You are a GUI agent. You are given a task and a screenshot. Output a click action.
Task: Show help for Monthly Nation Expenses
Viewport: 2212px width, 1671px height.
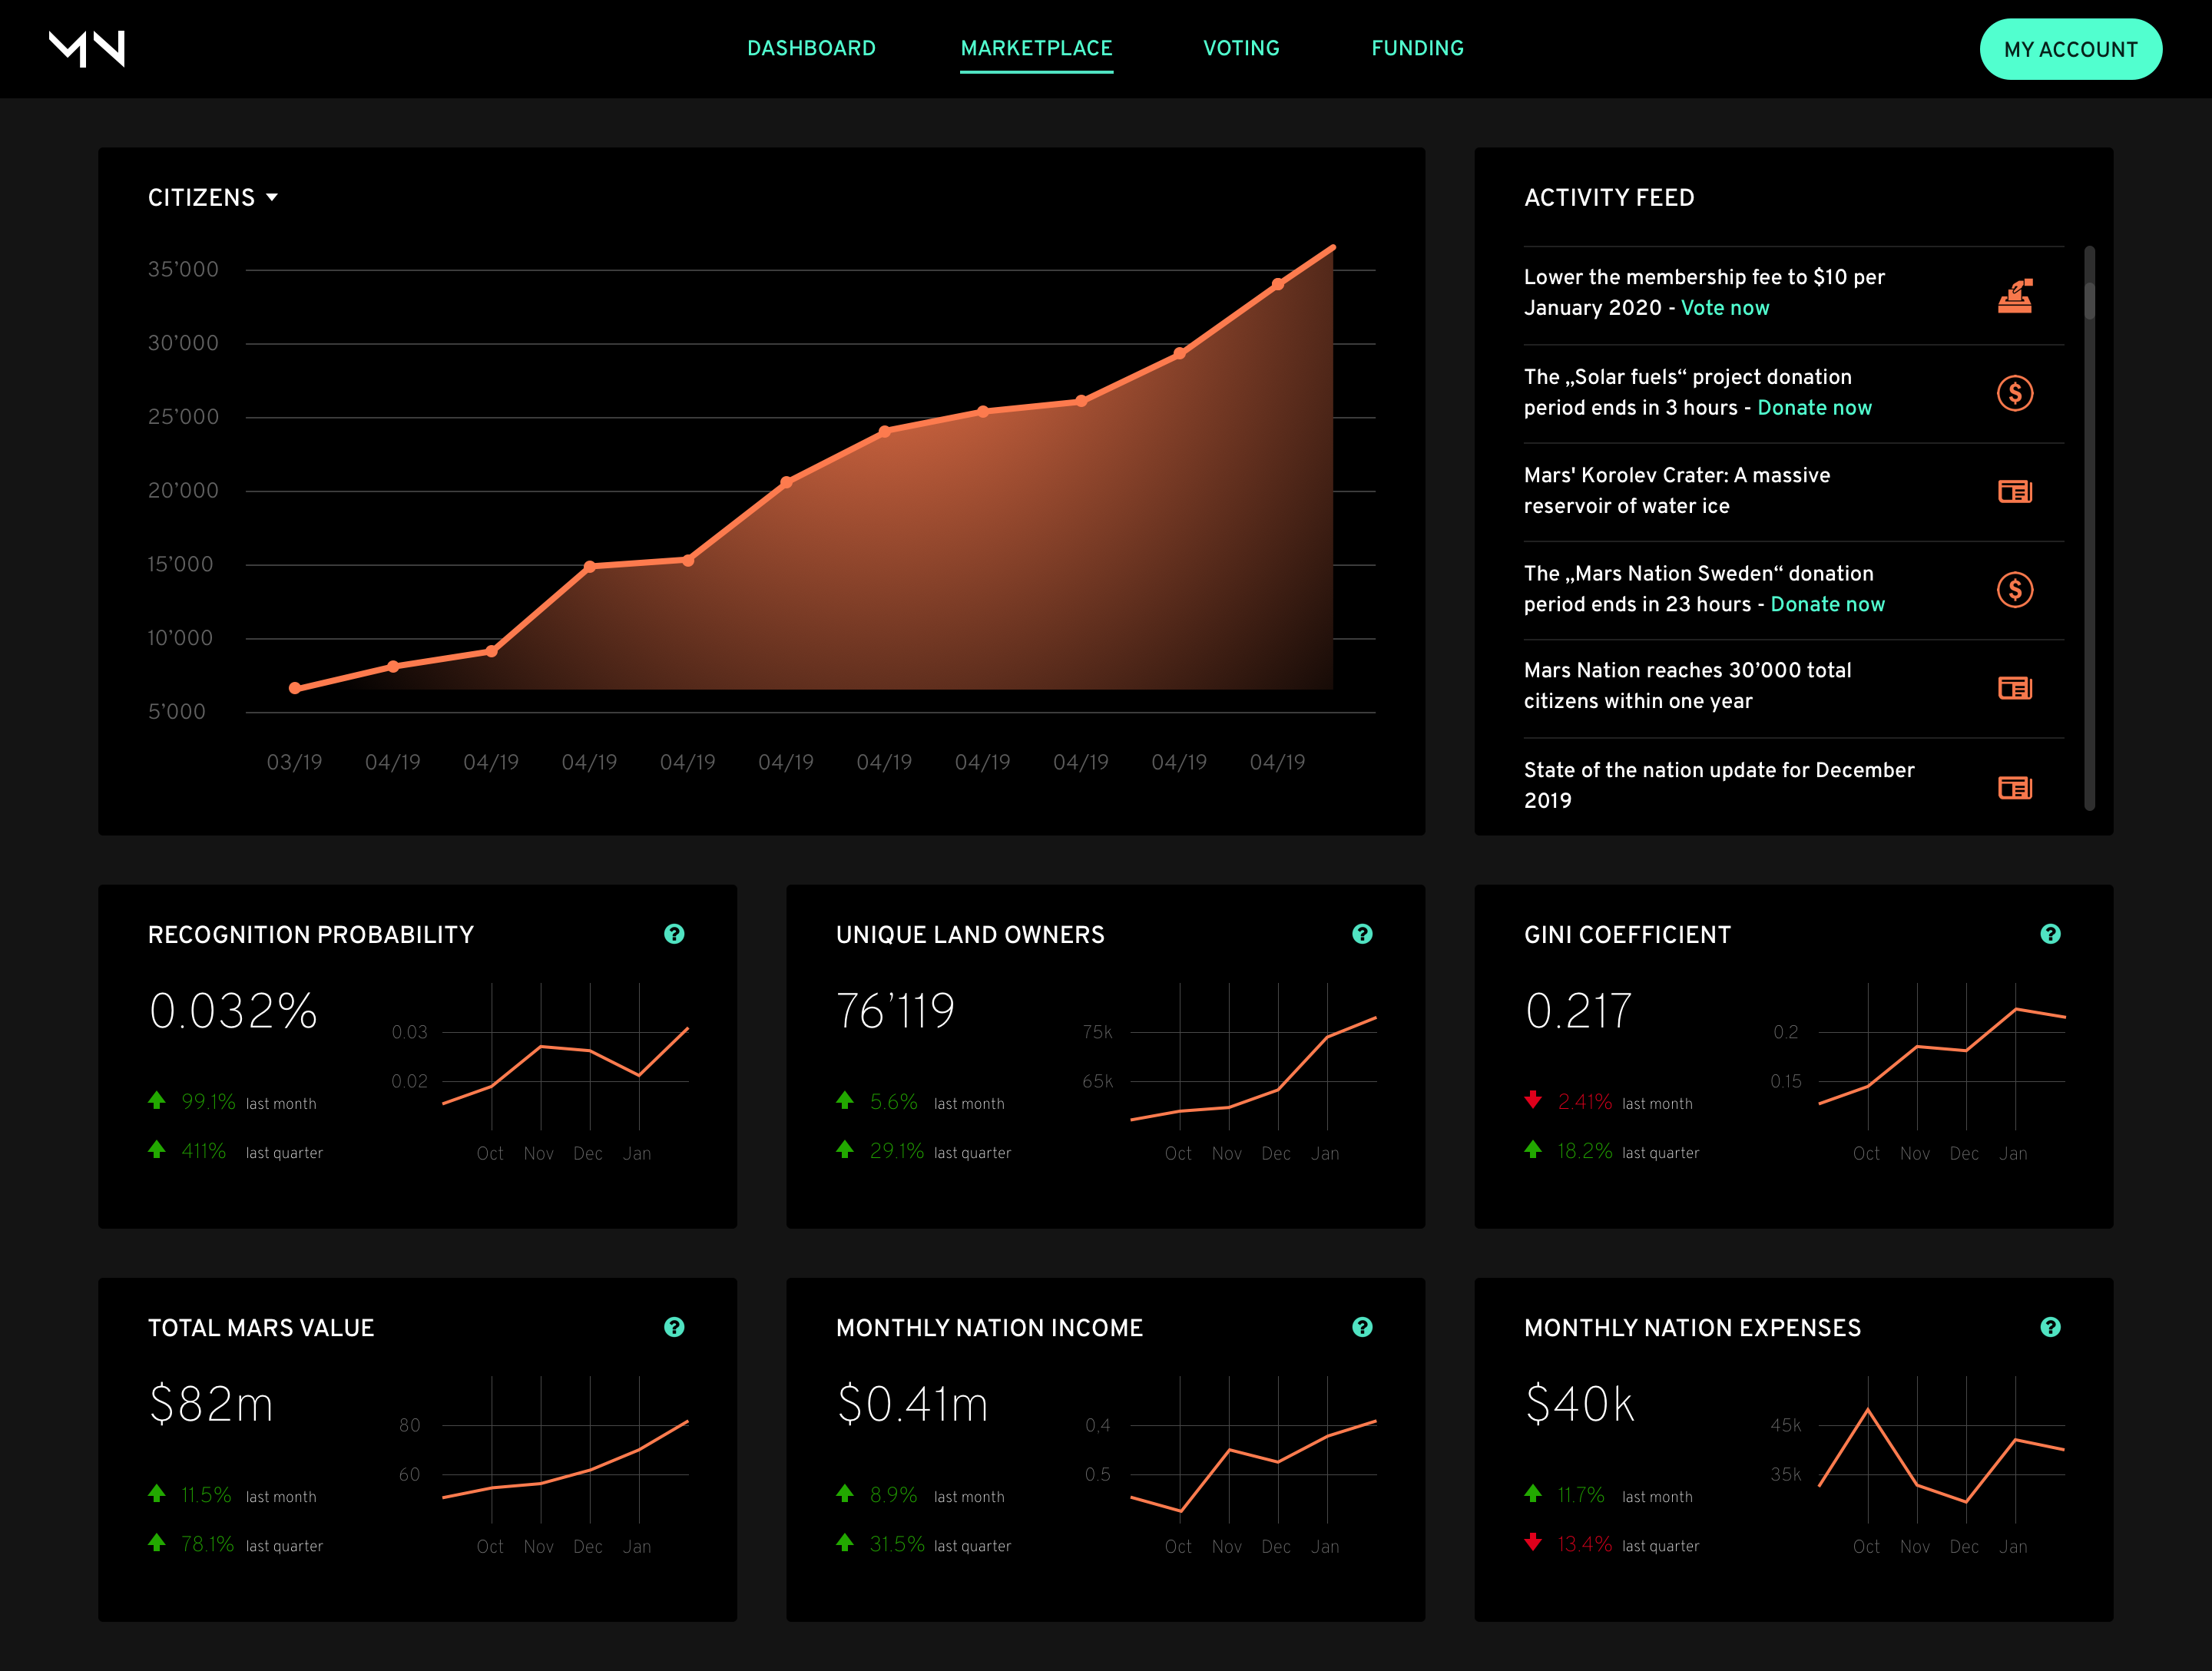[x=2050, y=1327]
